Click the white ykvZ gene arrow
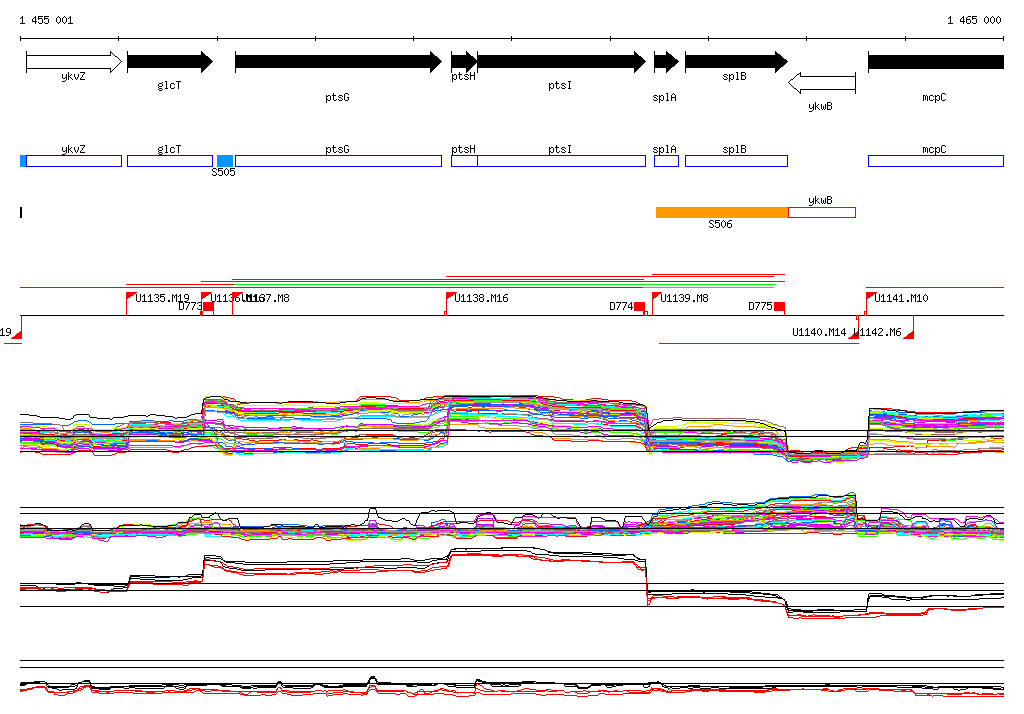This screenshot has height=714, width=1024. tap(74, 62)
